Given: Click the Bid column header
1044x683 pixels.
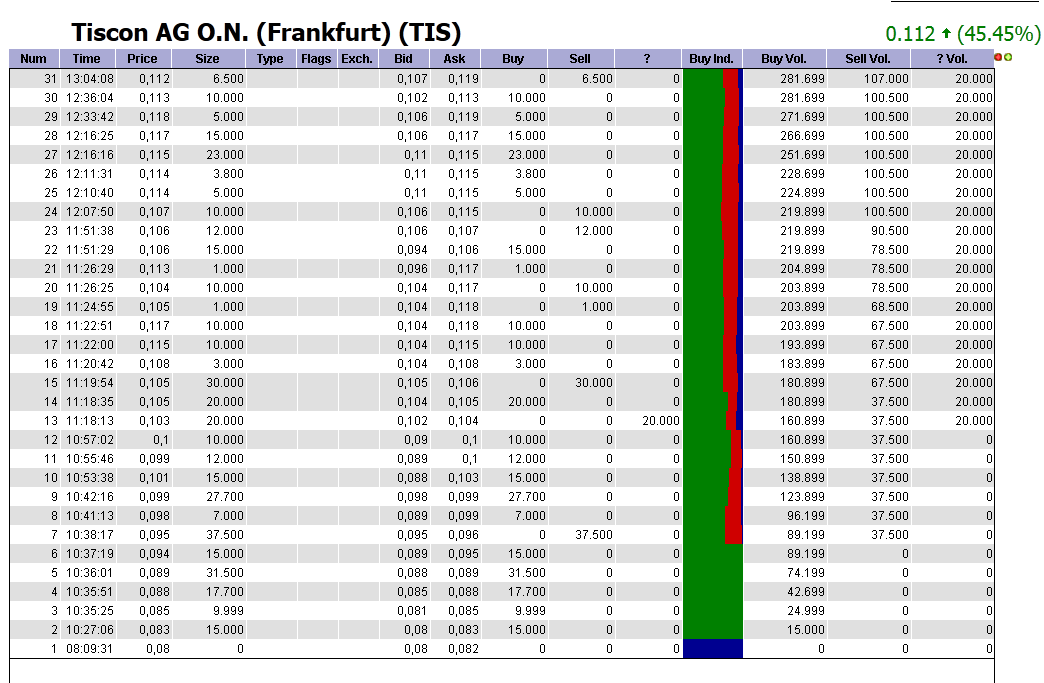Looking at the screenshot, I should [x=403, y=58].
